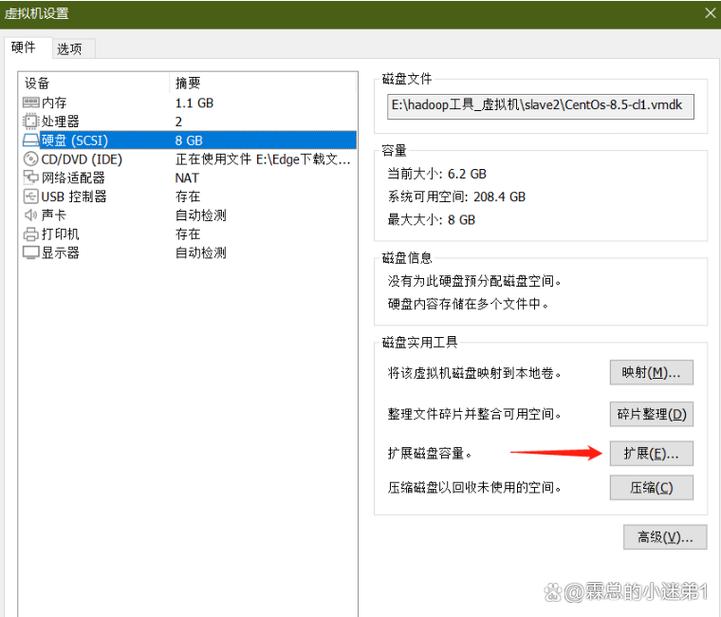Screen dimensions: 721x617
Task: Select the network adapter (网络适配器) icon
Action: coord(31,177)
